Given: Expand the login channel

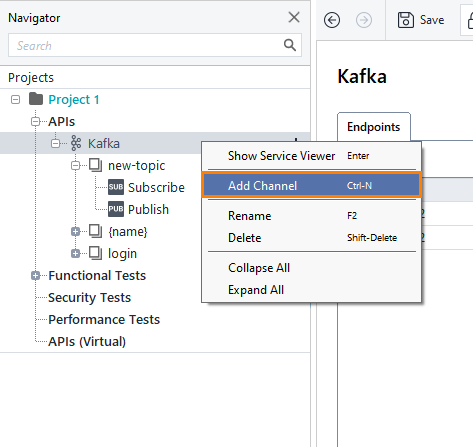Looking at the screenshot, I should tap(76, 254).
